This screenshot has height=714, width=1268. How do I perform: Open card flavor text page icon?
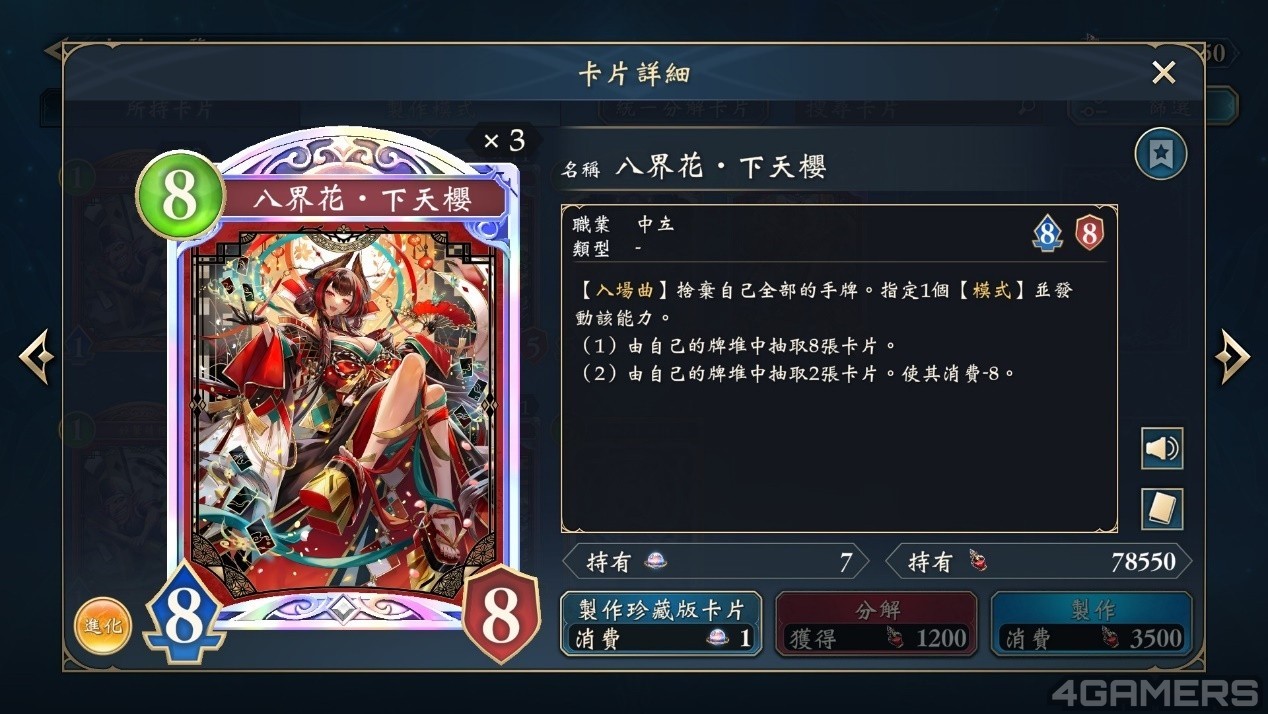(x=1162, y=509)
